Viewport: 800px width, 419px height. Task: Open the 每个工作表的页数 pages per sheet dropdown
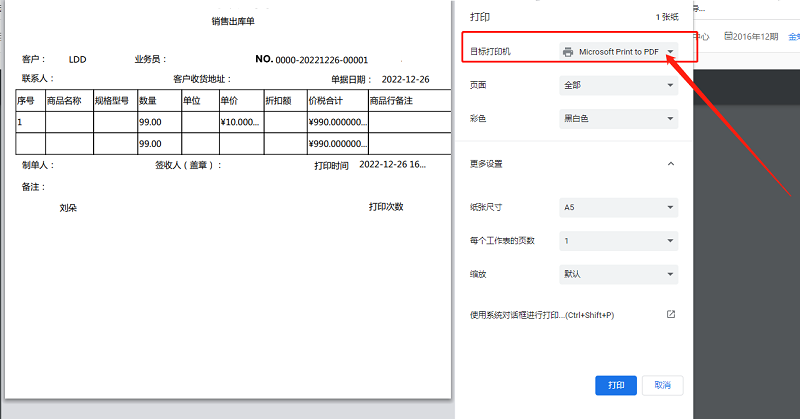[x=619, y=241]
